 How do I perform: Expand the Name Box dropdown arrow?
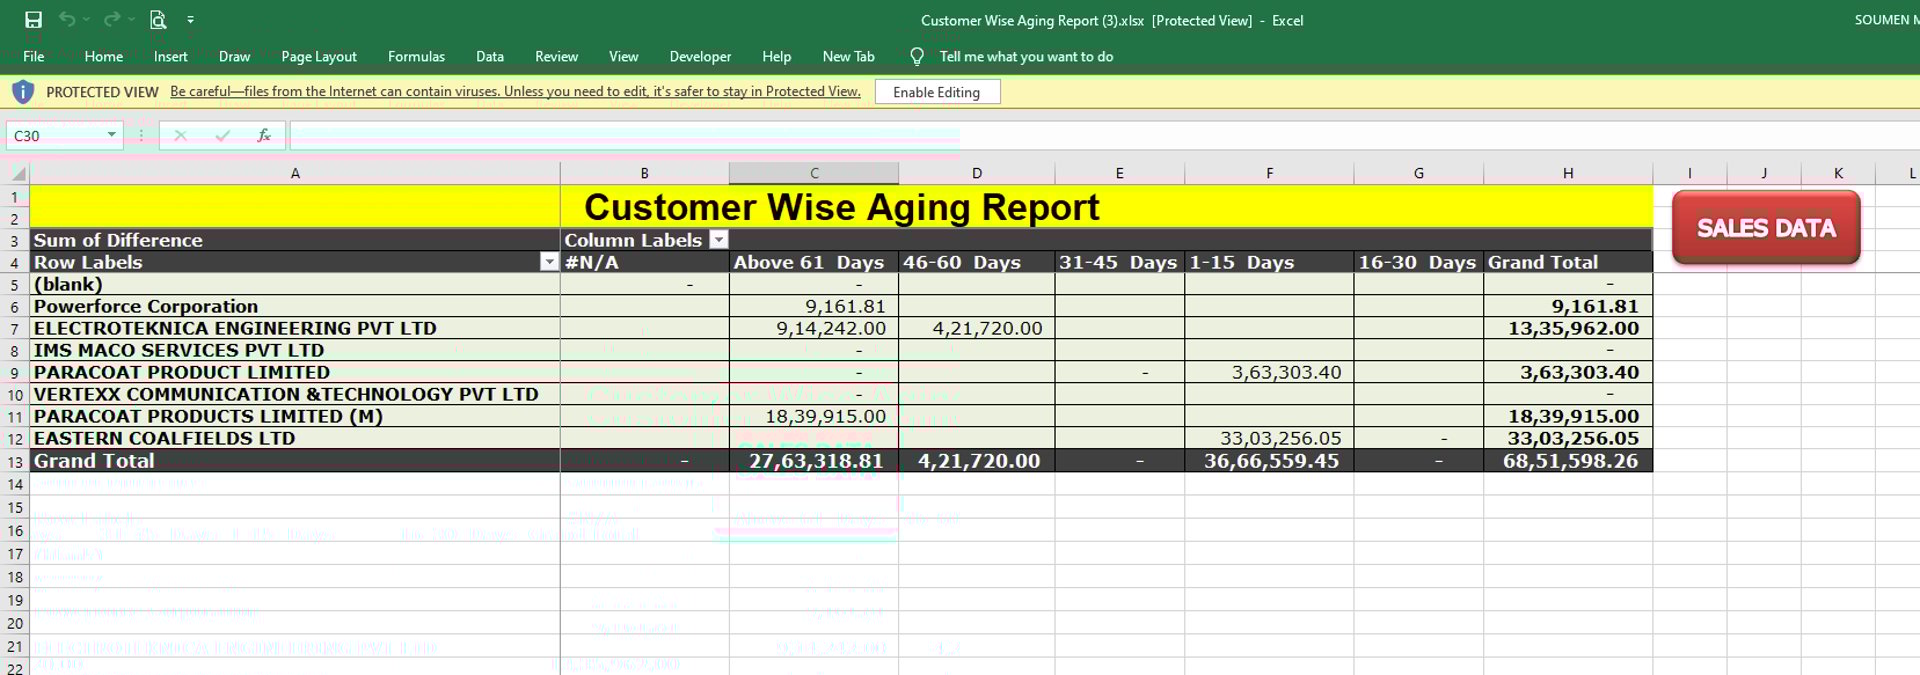[112, 135]
